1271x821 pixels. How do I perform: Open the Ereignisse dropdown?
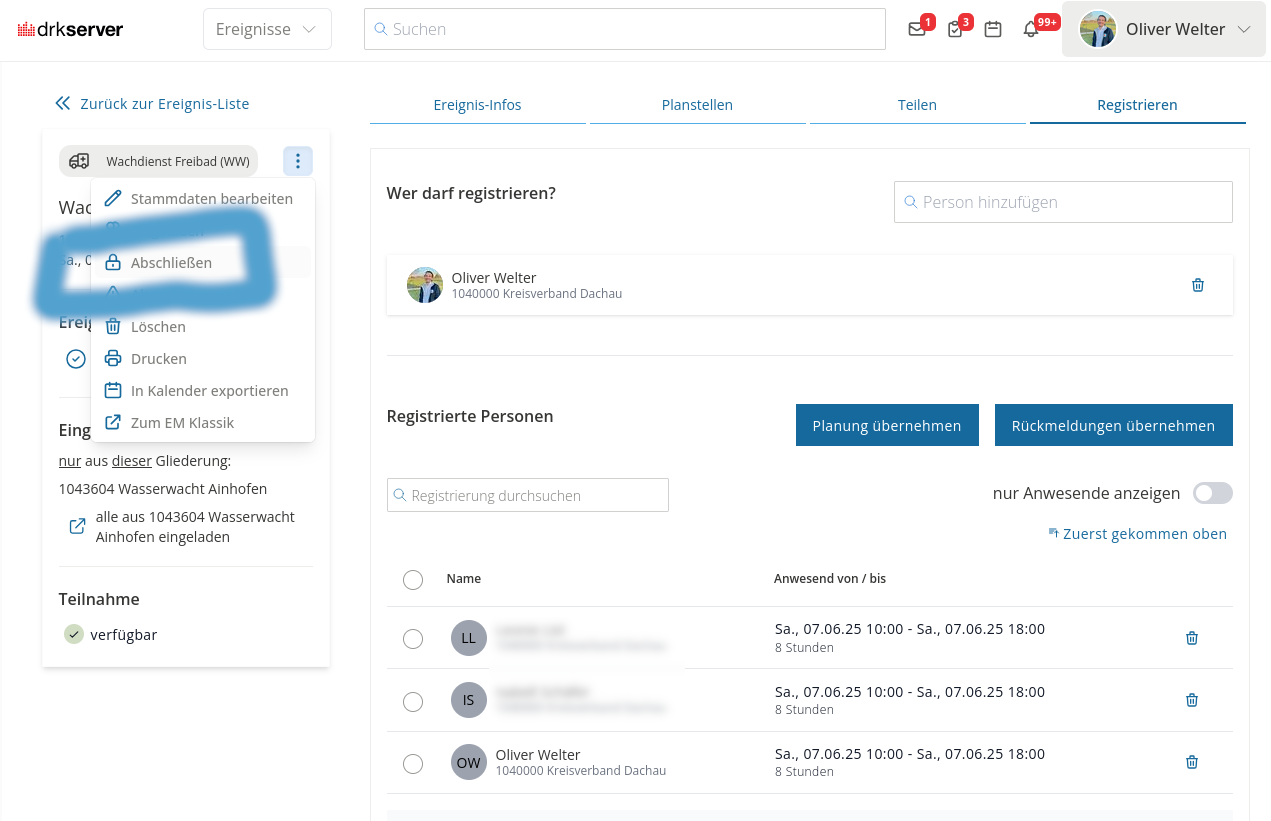pos(267,29)
